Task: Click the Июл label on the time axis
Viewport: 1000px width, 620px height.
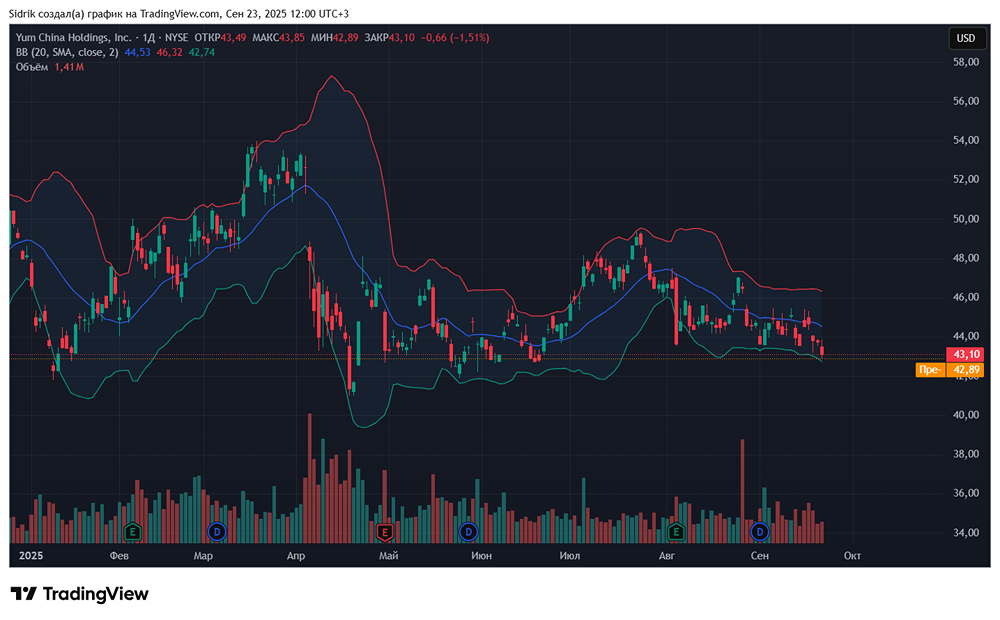Action: coord(570,556)
